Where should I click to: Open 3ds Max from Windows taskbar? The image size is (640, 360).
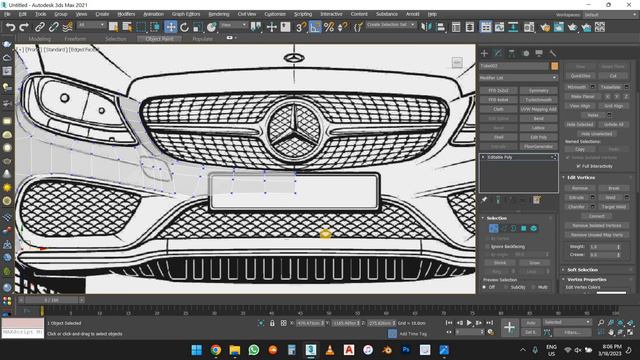click(x=311, y=350)
